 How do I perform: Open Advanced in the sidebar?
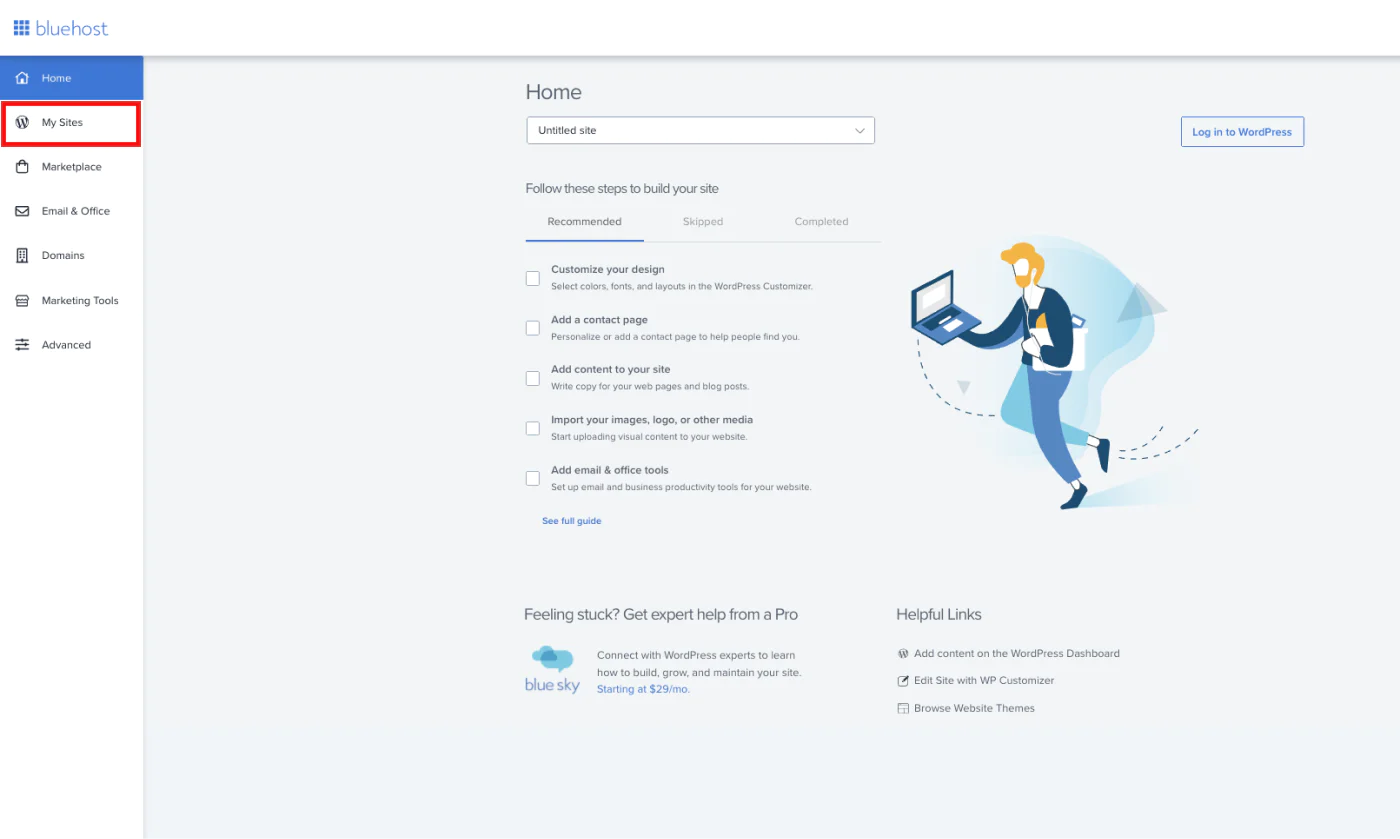pos(71,345)
